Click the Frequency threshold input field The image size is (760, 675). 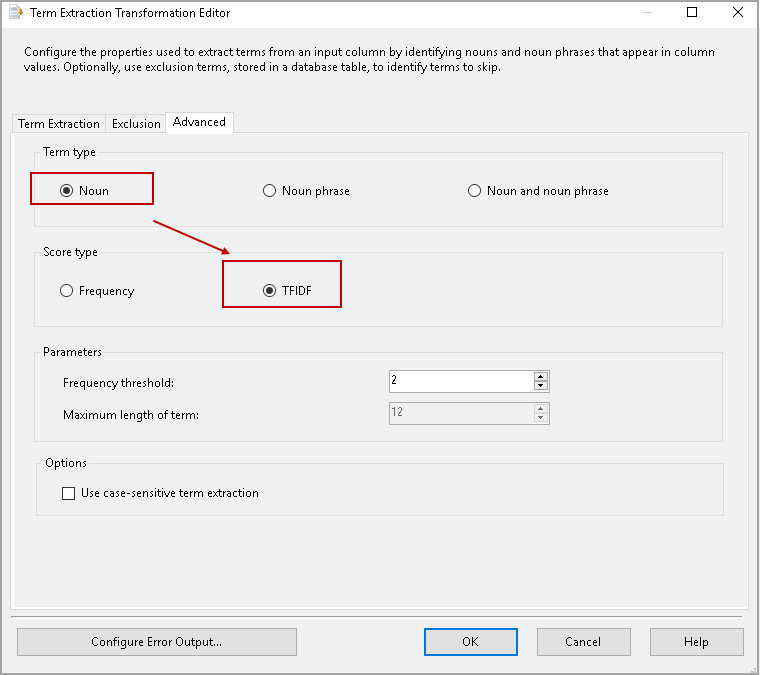460,381
